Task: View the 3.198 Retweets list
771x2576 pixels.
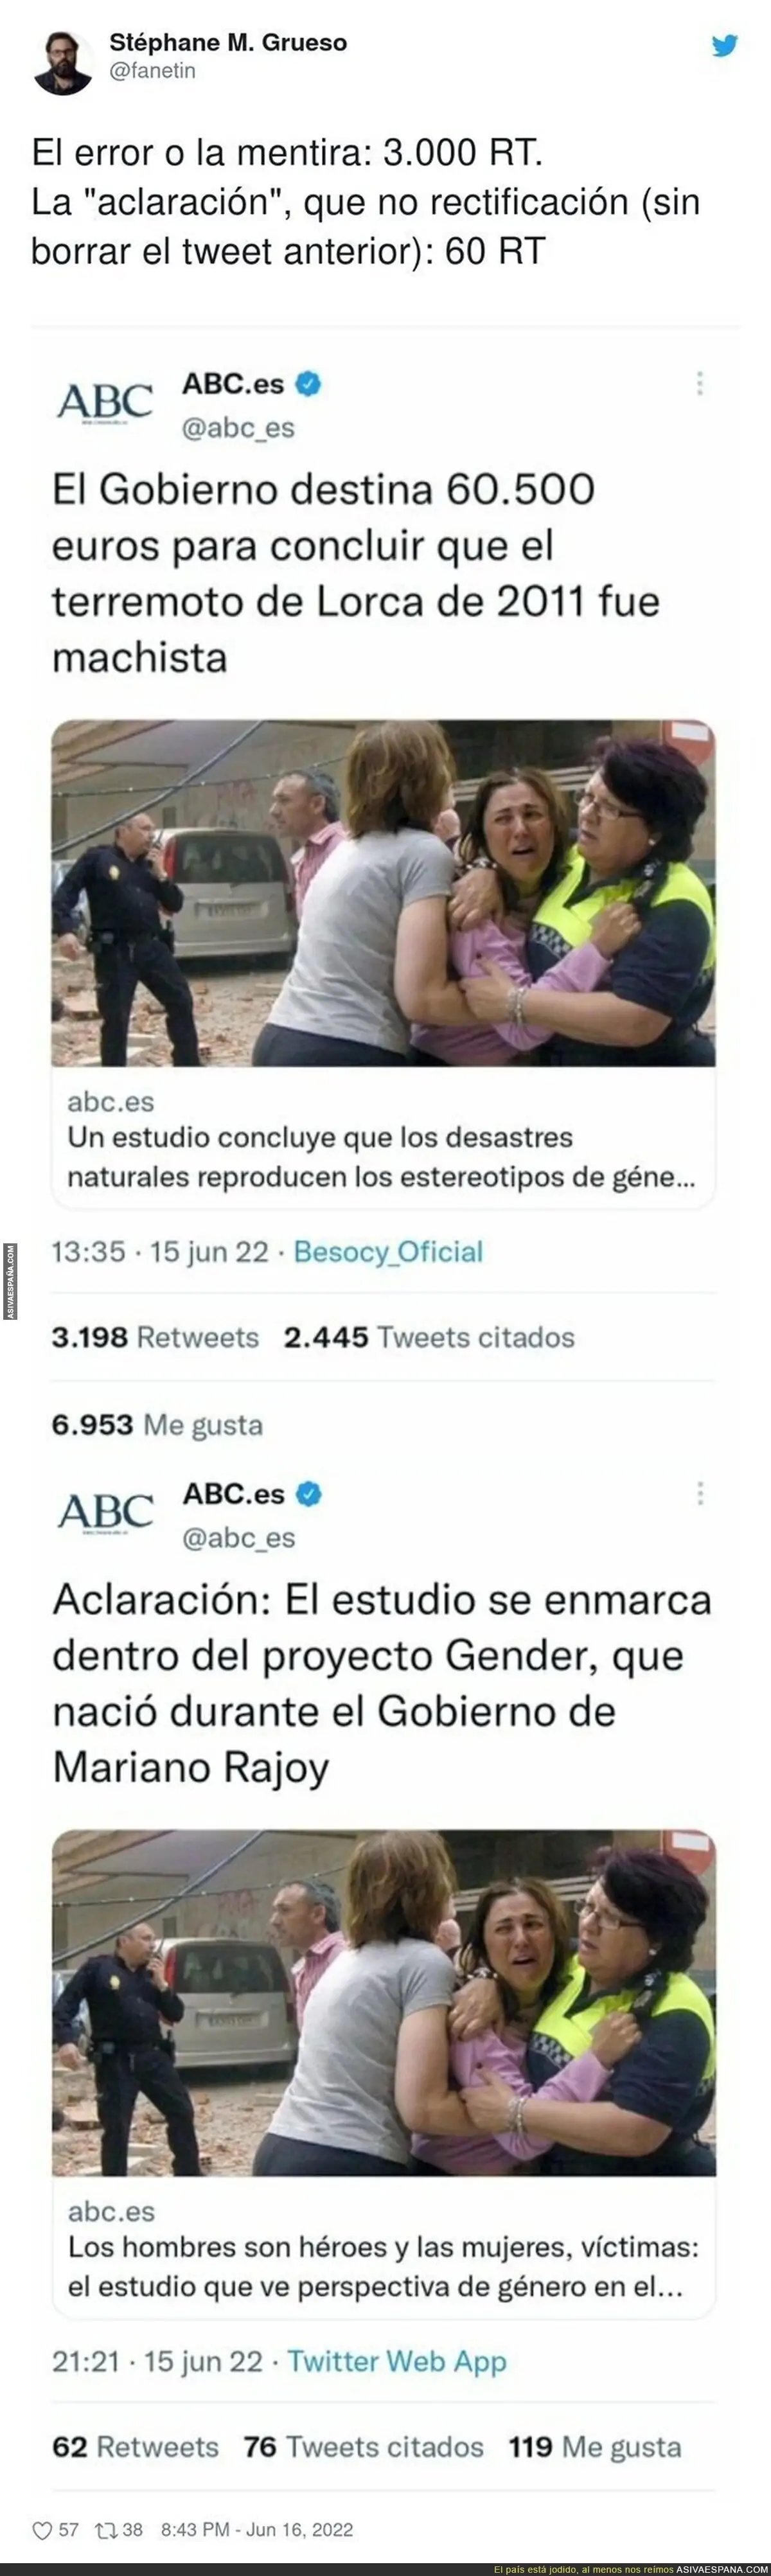Action: 155,1338
